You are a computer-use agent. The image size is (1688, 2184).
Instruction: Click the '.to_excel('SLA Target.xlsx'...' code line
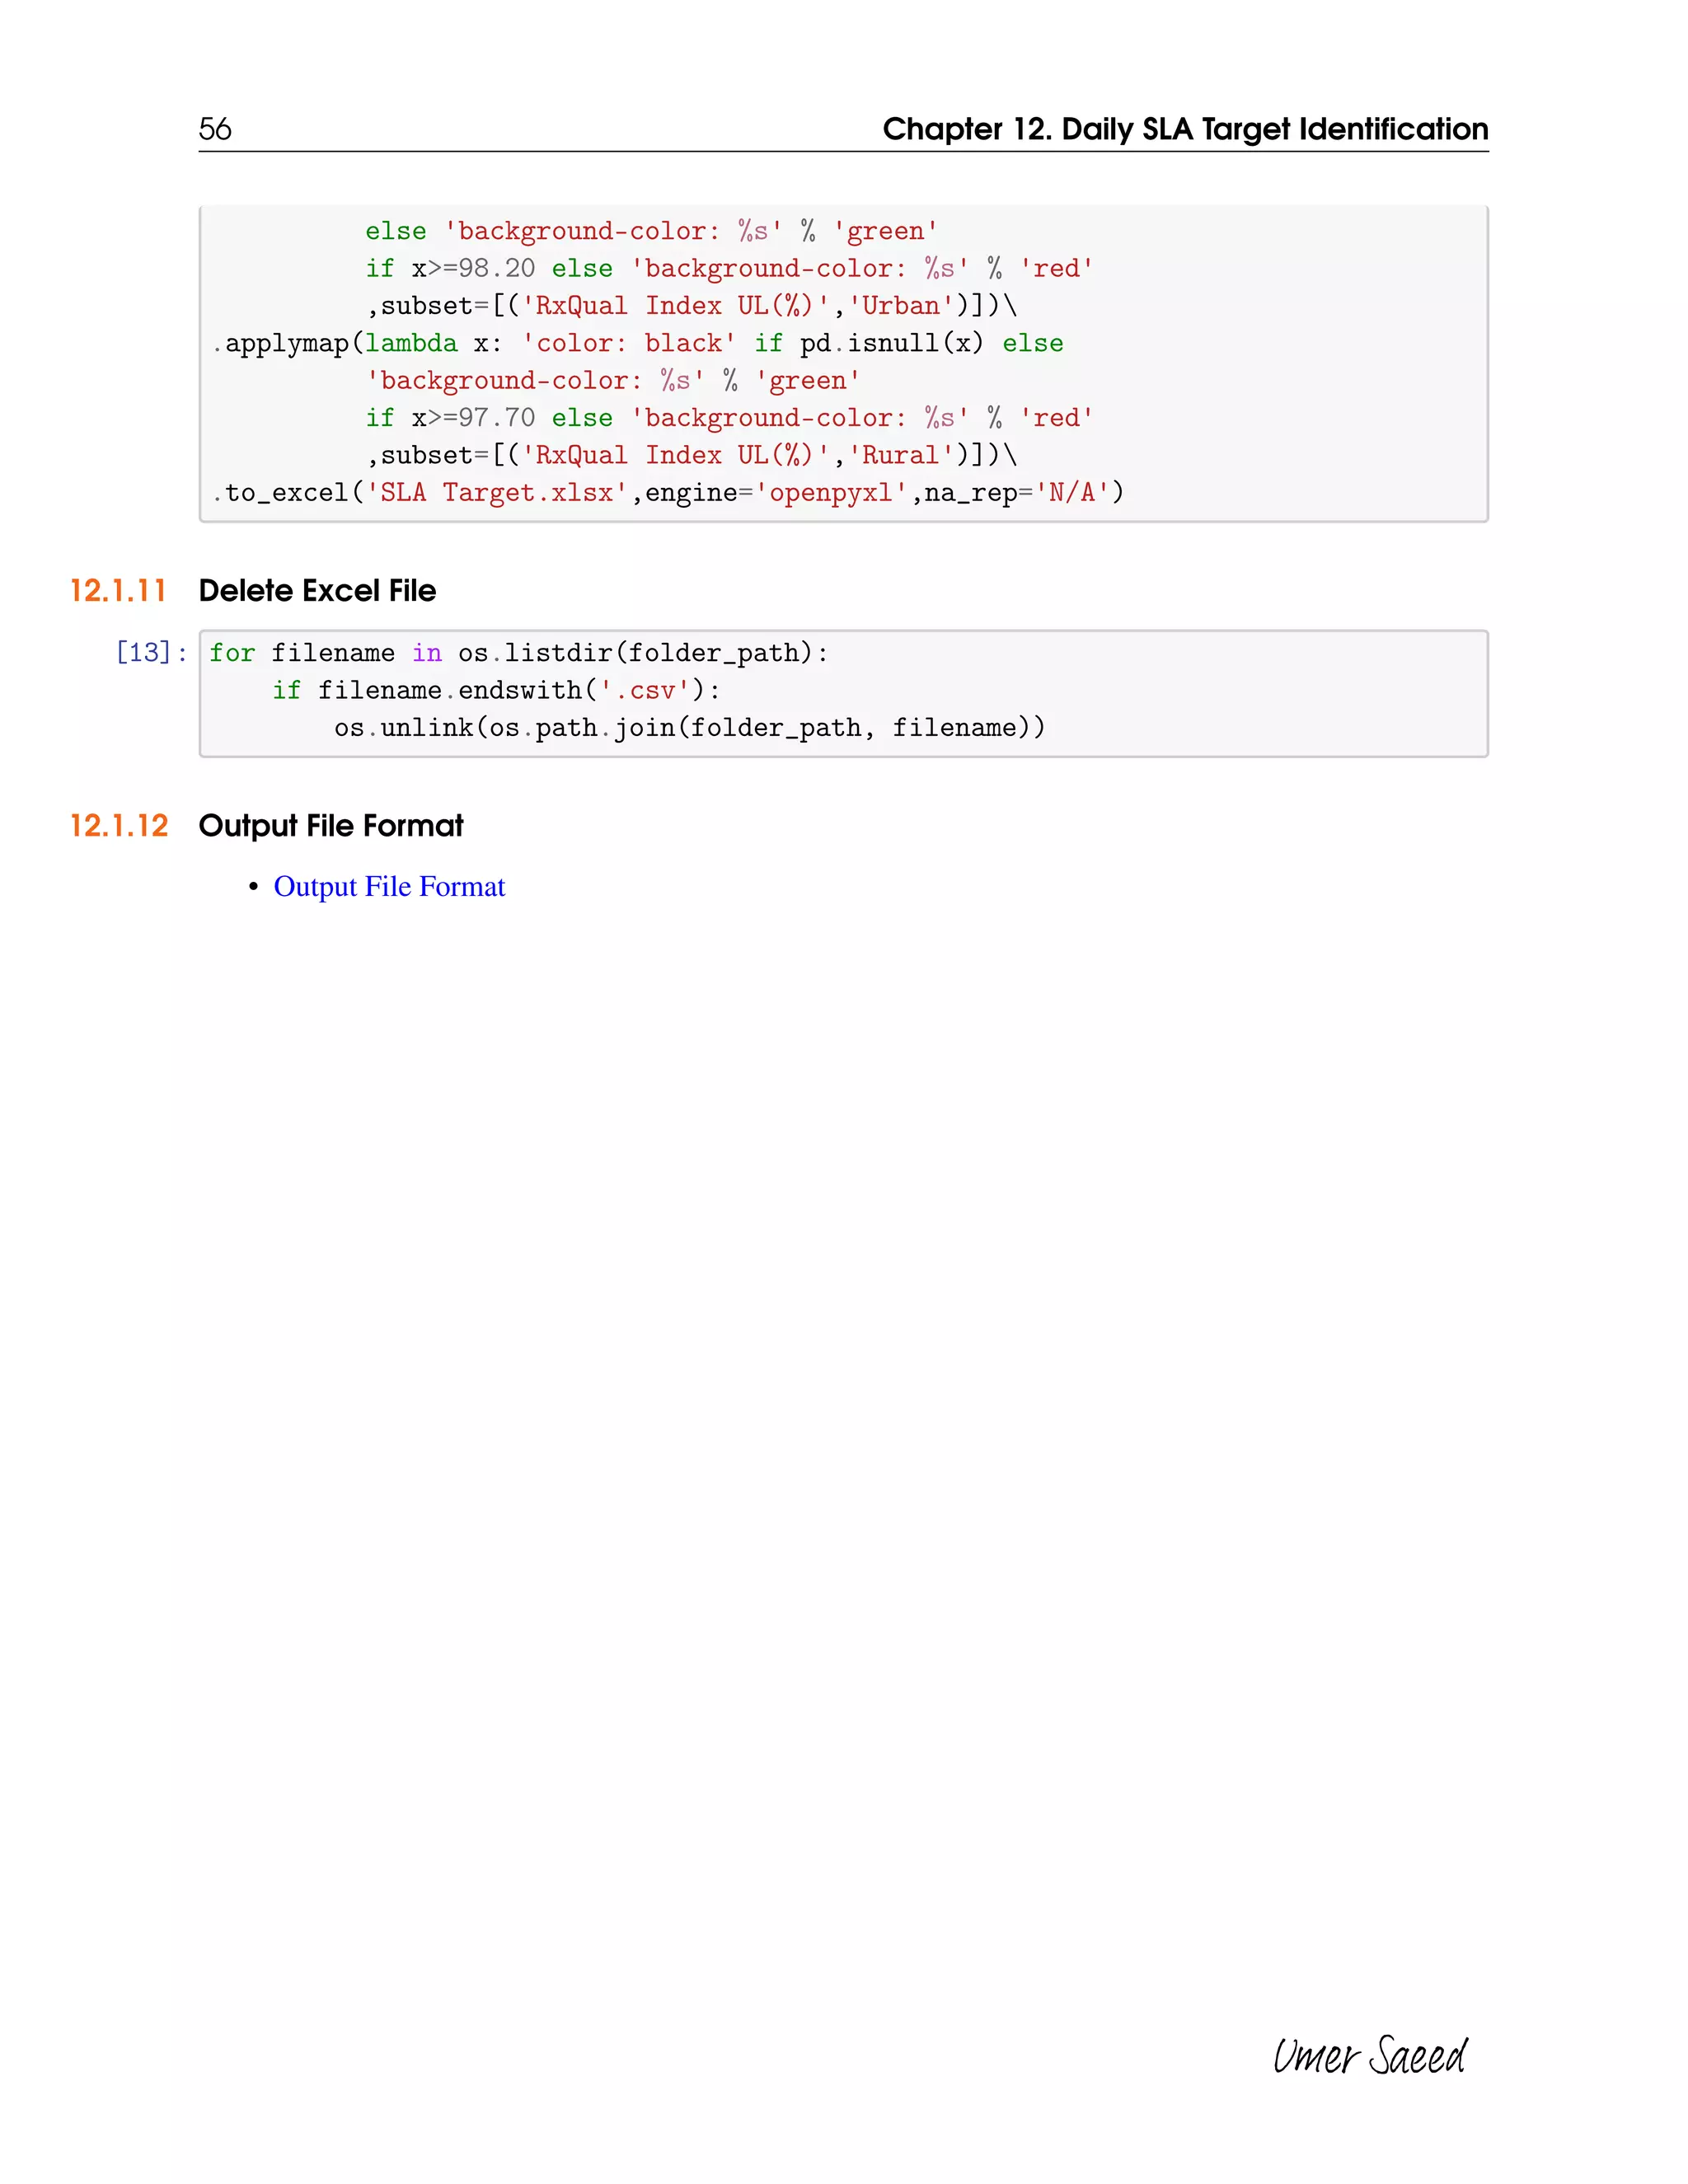667,493
